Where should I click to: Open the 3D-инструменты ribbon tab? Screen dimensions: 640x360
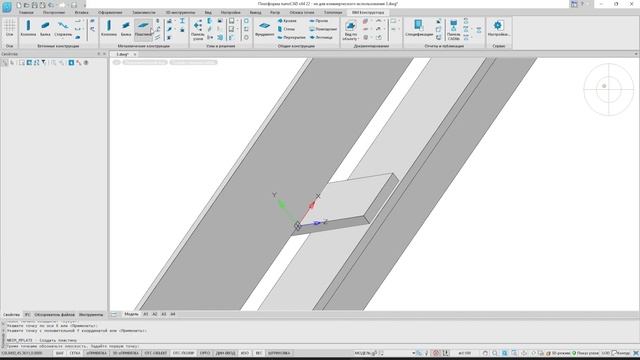tap(180, 13)
